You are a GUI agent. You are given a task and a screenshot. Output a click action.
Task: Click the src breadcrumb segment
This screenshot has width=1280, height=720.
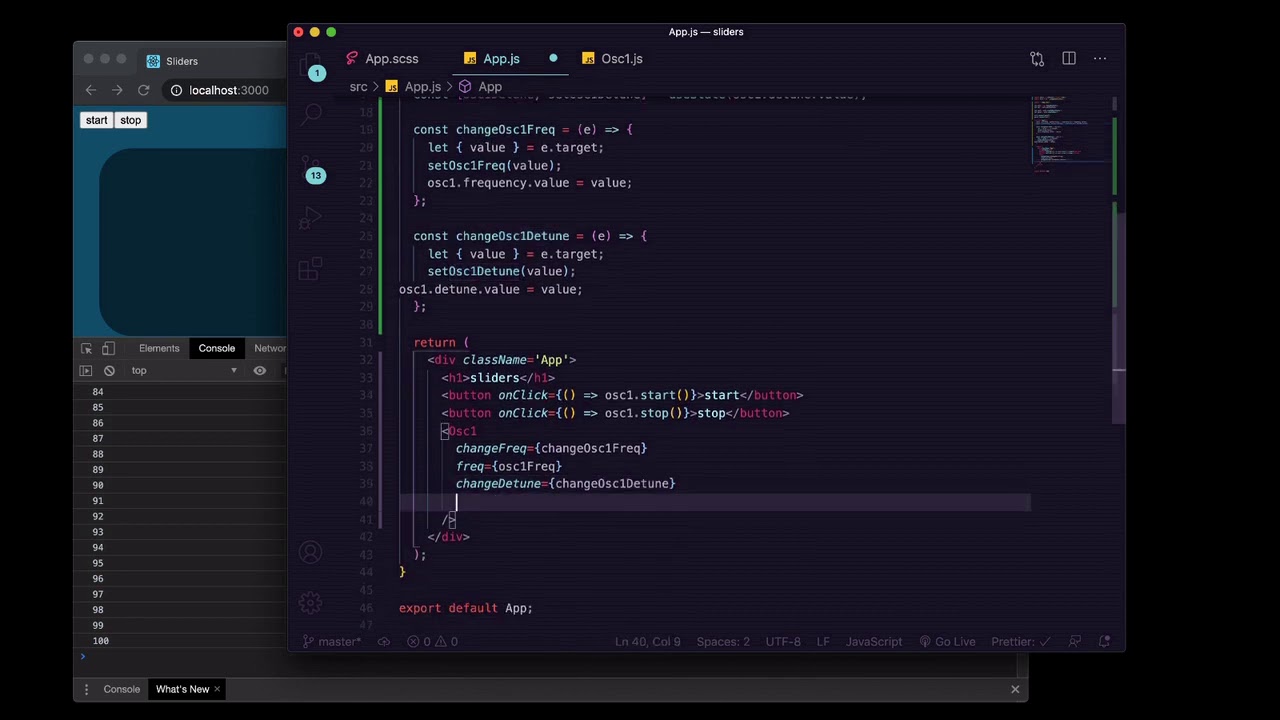point(358,87)
